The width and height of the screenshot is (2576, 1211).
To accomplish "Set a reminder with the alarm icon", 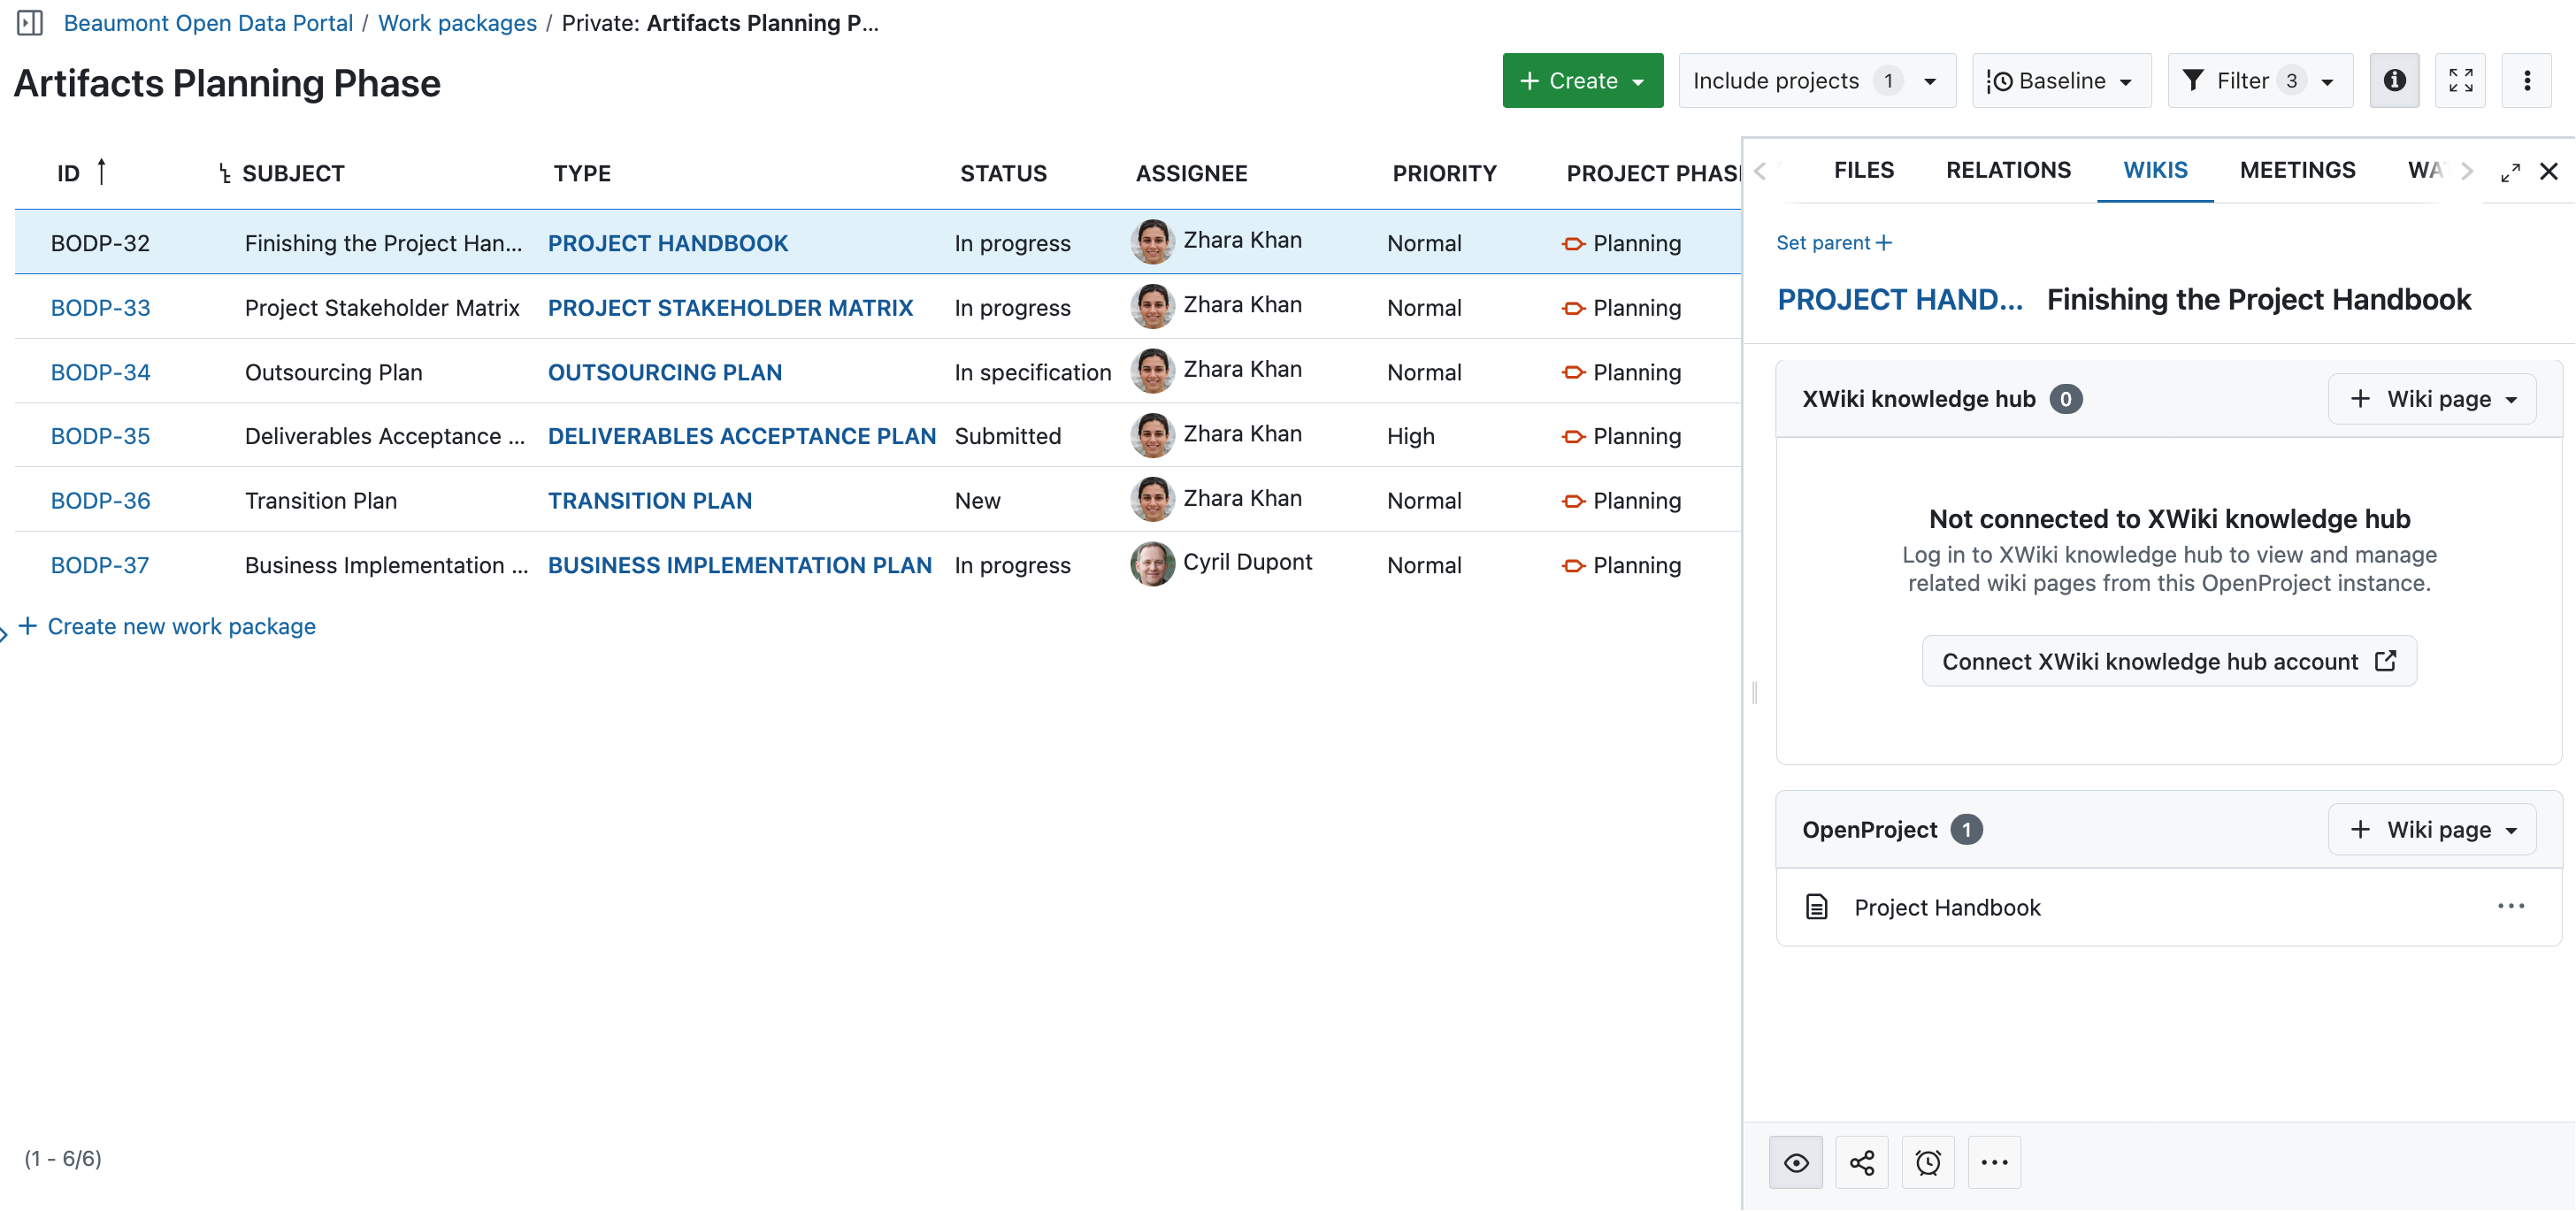I will 1928,1162.
